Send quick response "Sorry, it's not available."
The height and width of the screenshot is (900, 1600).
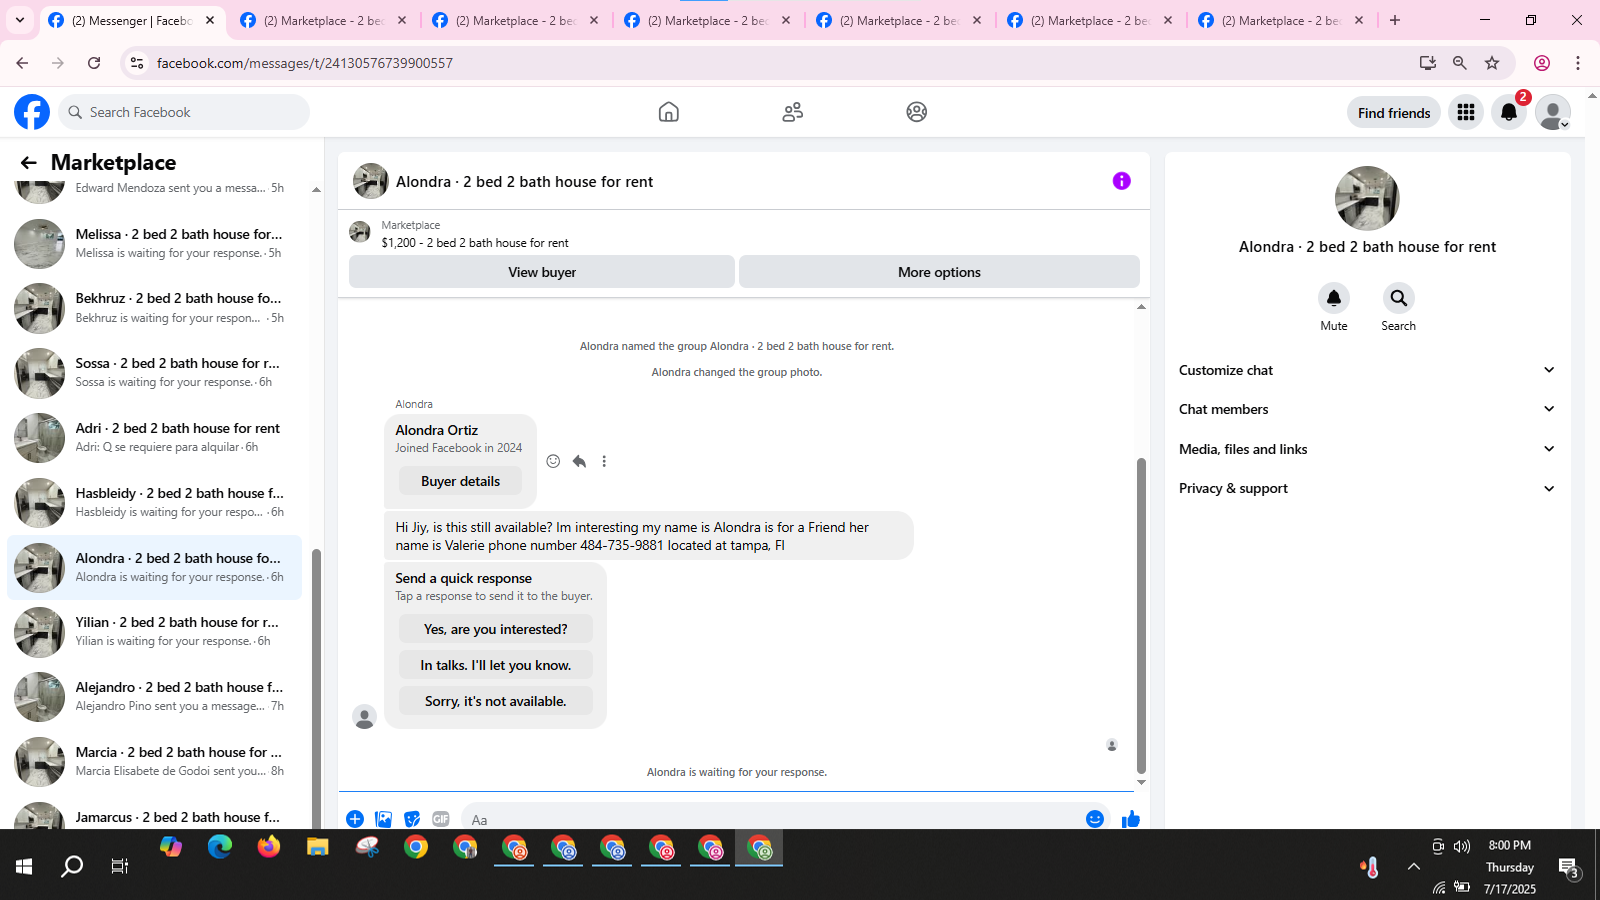495,701
